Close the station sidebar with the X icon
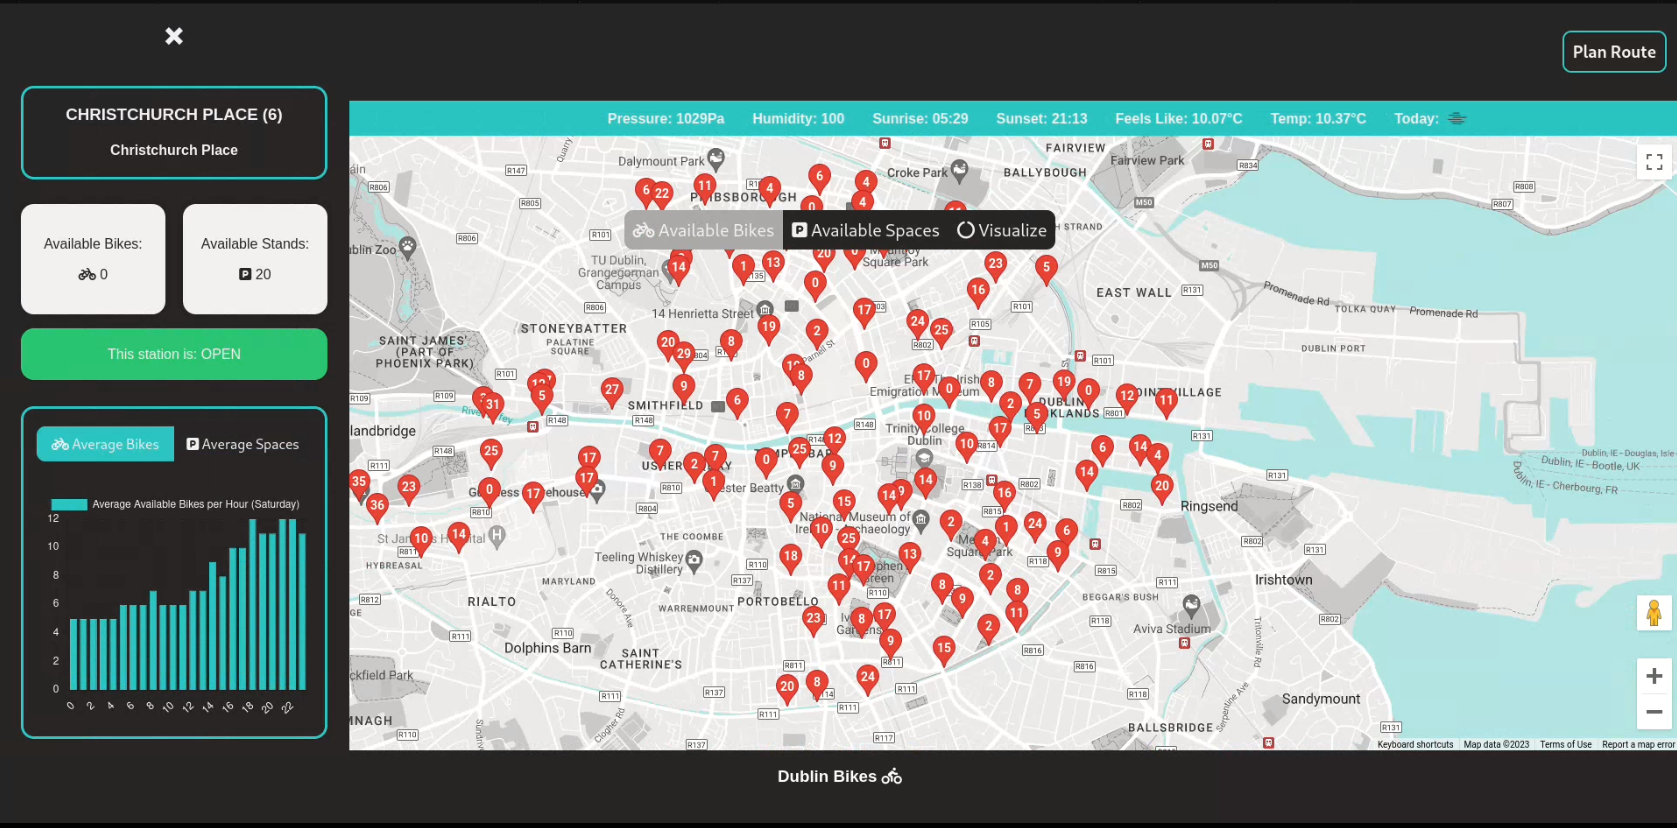The width and height of the screenshot is (1677, 828). 174,36
